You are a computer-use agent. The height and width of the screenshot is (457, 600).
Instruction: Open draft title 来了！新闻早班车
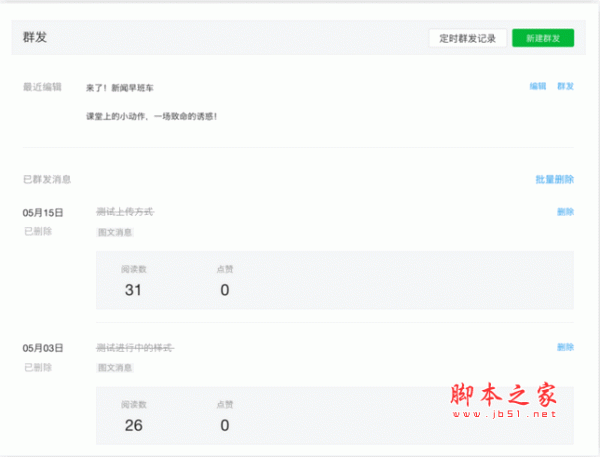point(120,88)
